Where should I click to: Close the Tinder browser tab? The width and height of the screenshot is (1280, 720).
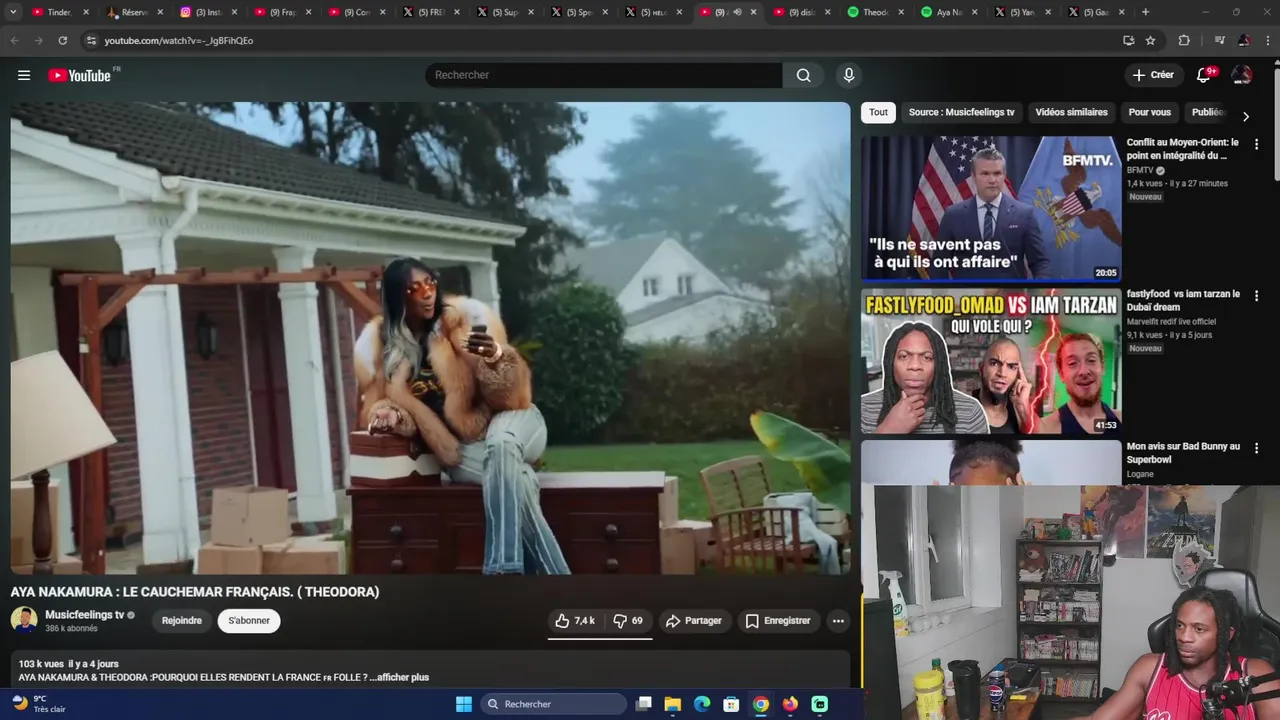(85, 12)
